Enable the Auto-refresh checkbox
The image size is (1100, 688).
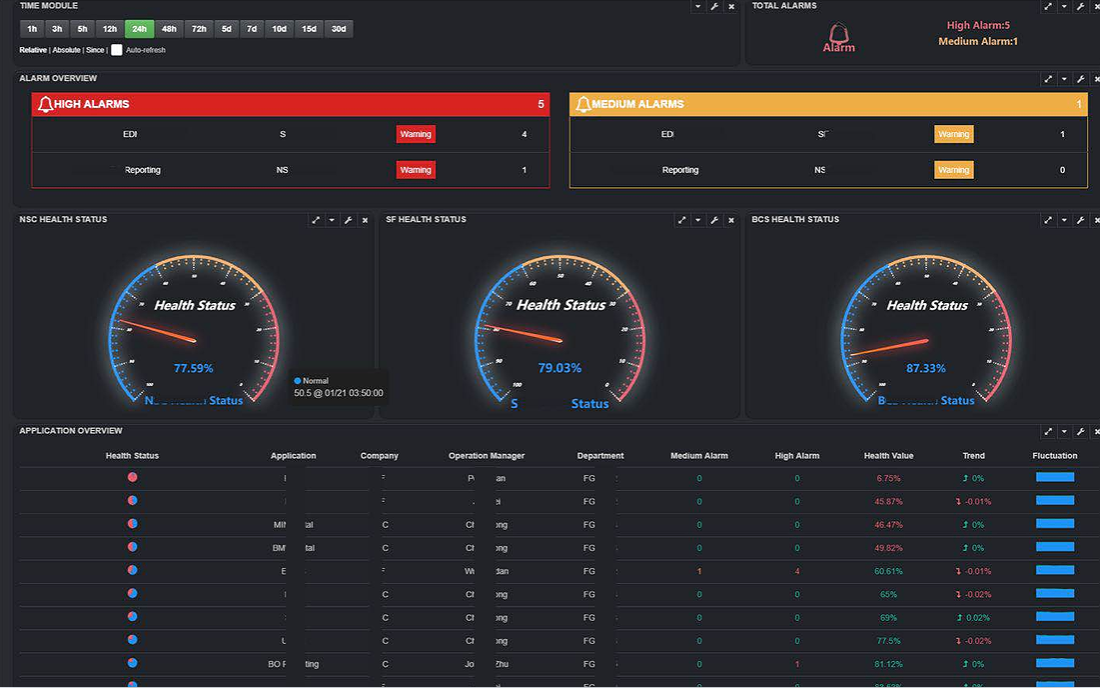point(117,49)
